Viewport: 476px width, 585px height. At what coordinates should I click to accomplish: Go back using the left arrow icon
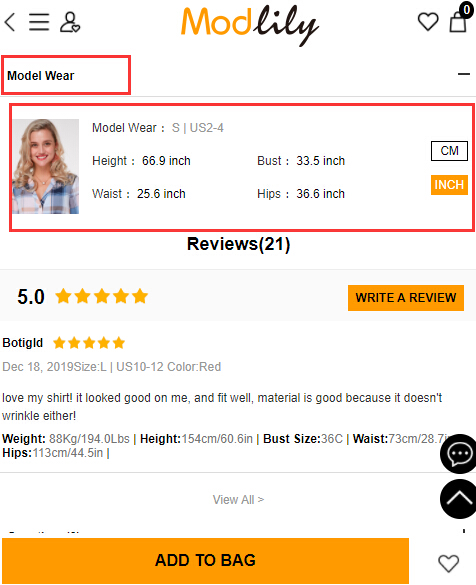10,22
